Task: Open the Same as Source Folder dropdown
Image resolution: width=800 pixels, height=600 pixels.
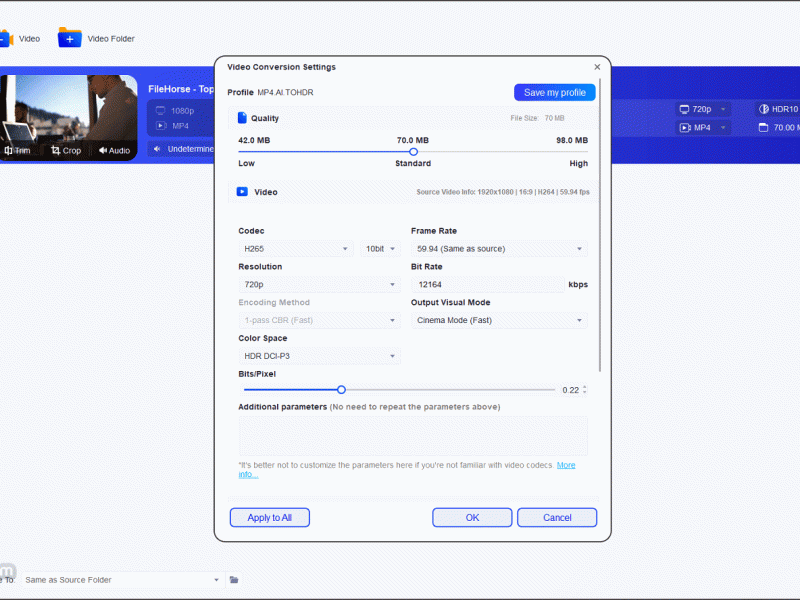Action: click(x=122, y=580)
